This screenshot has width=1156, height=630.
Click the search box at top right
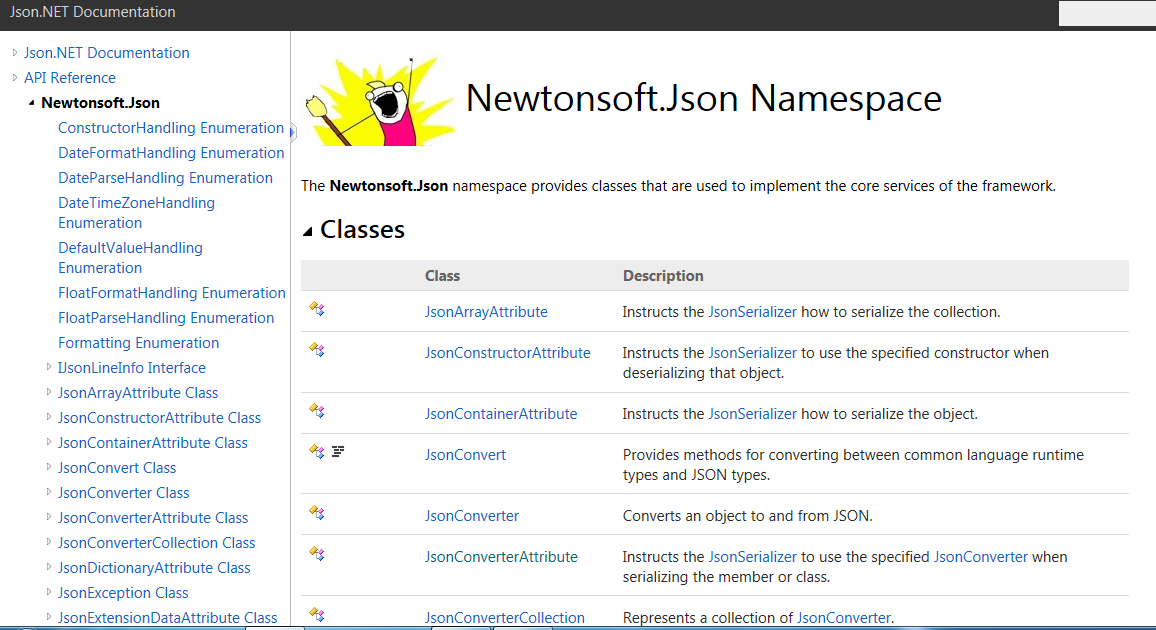[x=1106, y=13]
